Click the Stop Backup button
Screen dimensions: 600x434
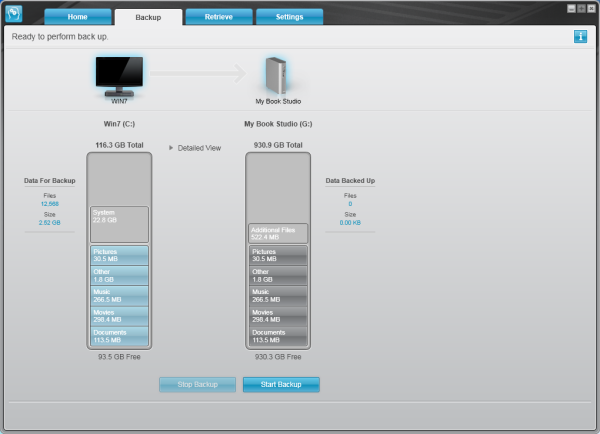[197, 385]
